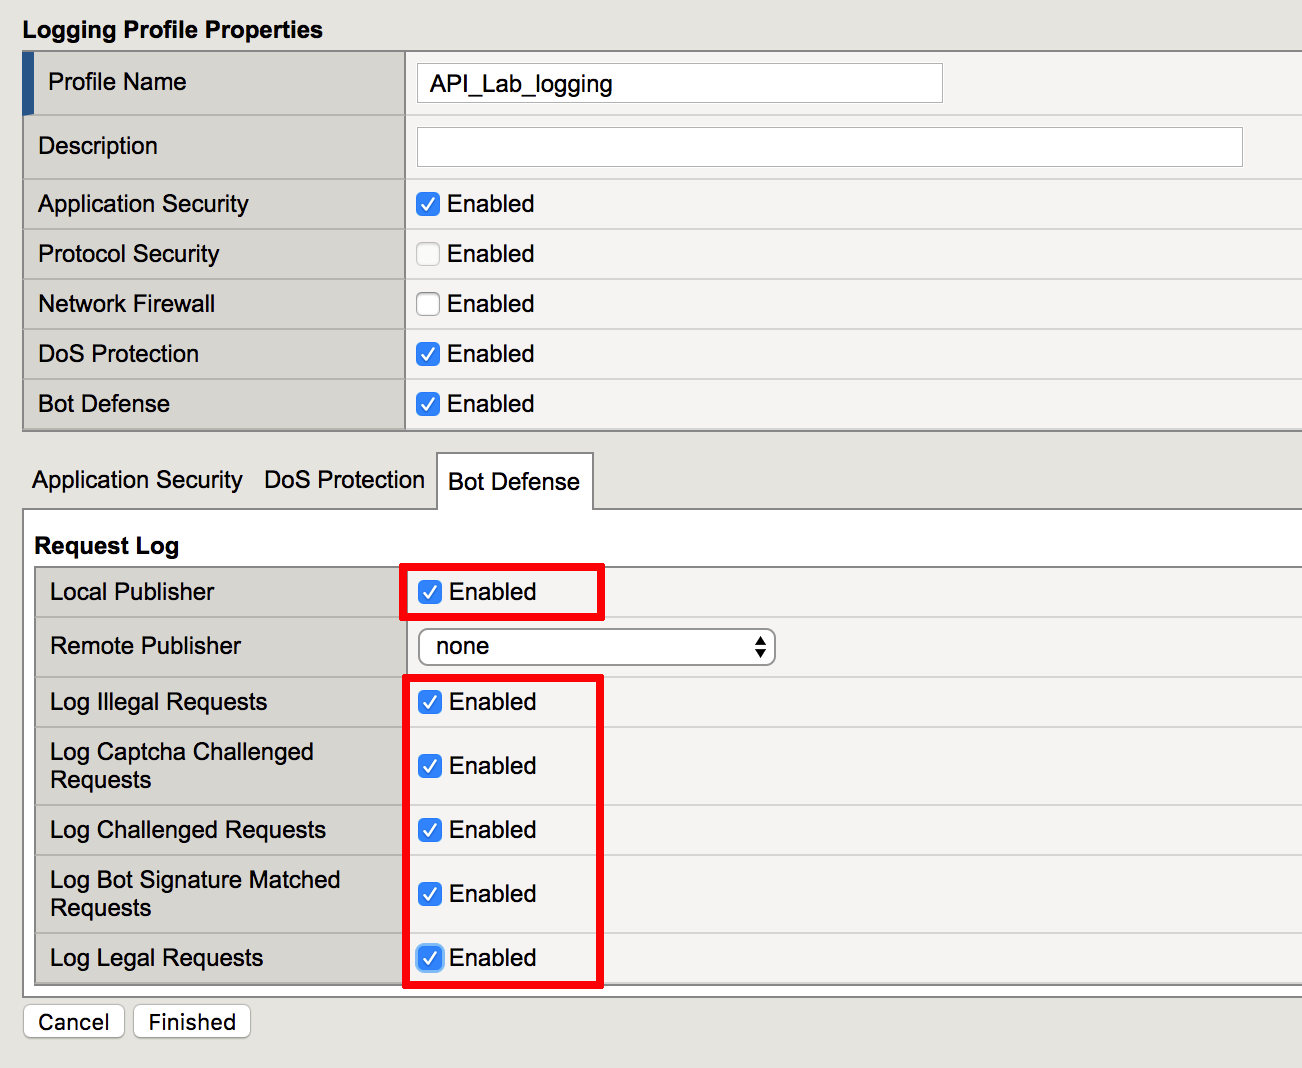Click the Finished button
Viewport: 1302px width, 1068px height.
point(192,1022)
